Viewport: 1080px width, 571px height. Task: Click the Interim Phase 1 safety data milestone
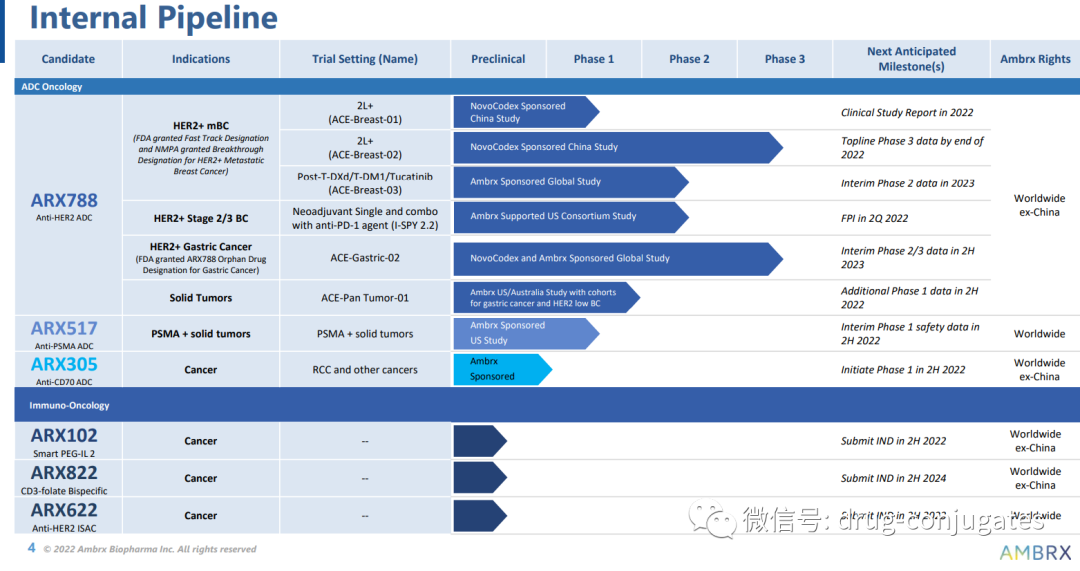click(x=910, y=333)
